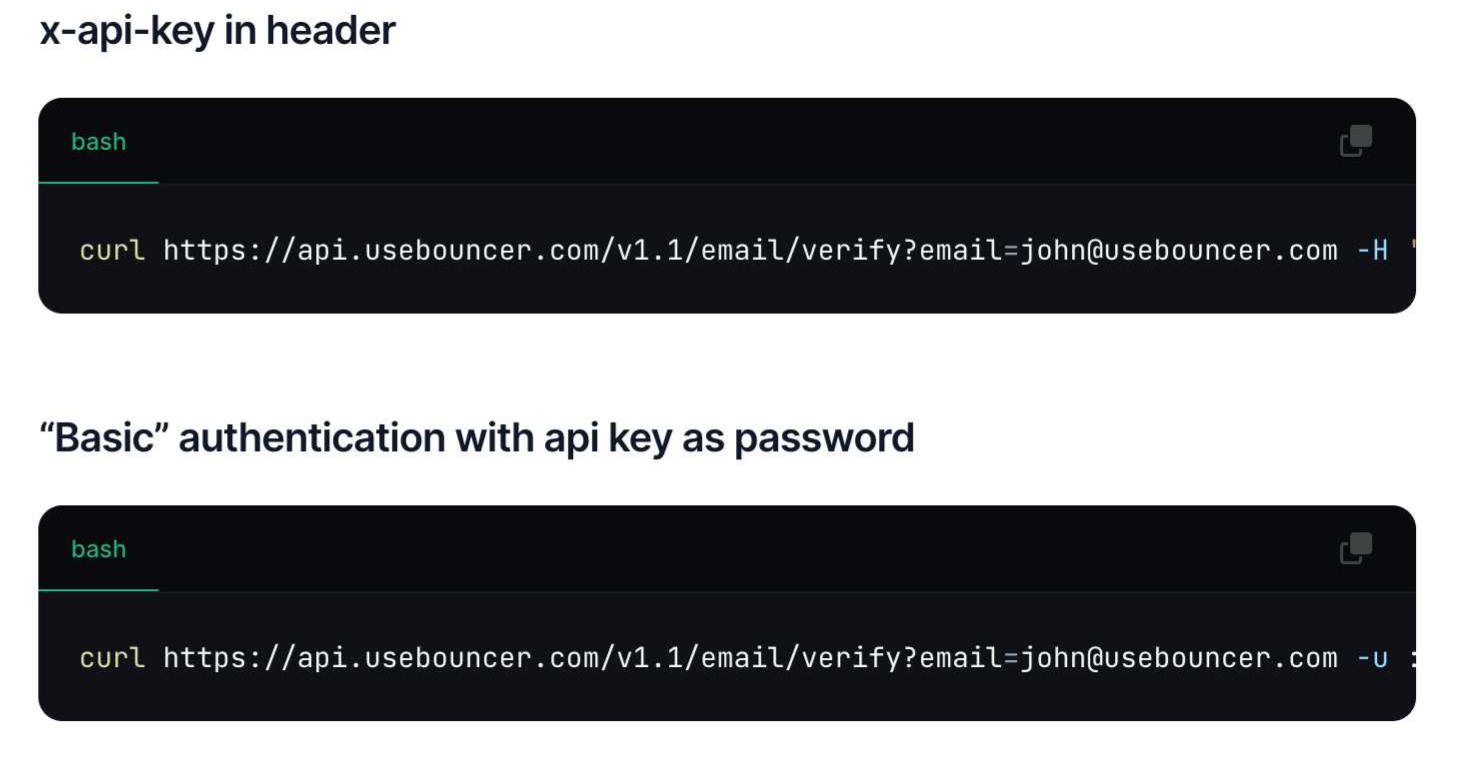Click john@usebouncer.com in the Basic authentication example

1178,658
